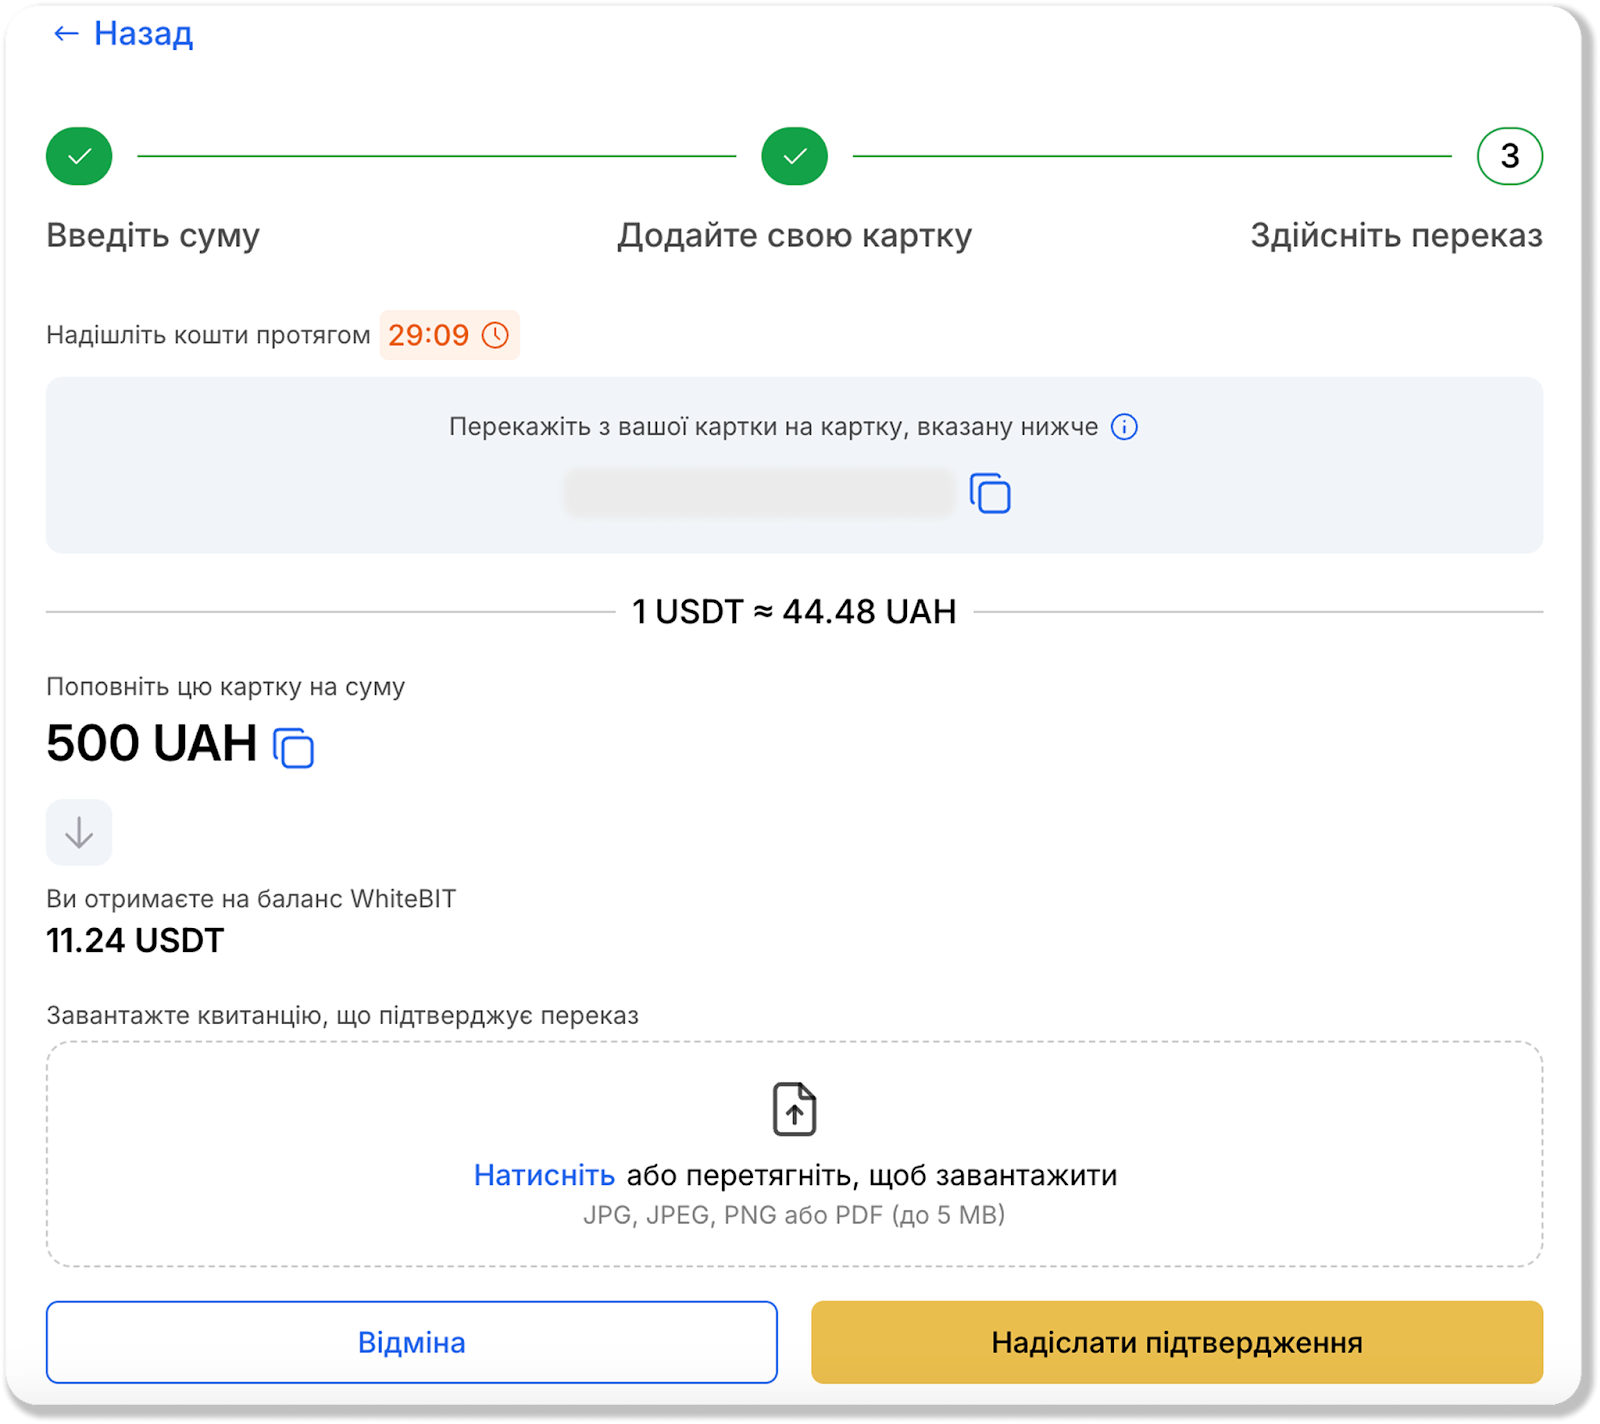Click the blurred card number field
Screen dimensions: 1600x1424
point(758,494)
